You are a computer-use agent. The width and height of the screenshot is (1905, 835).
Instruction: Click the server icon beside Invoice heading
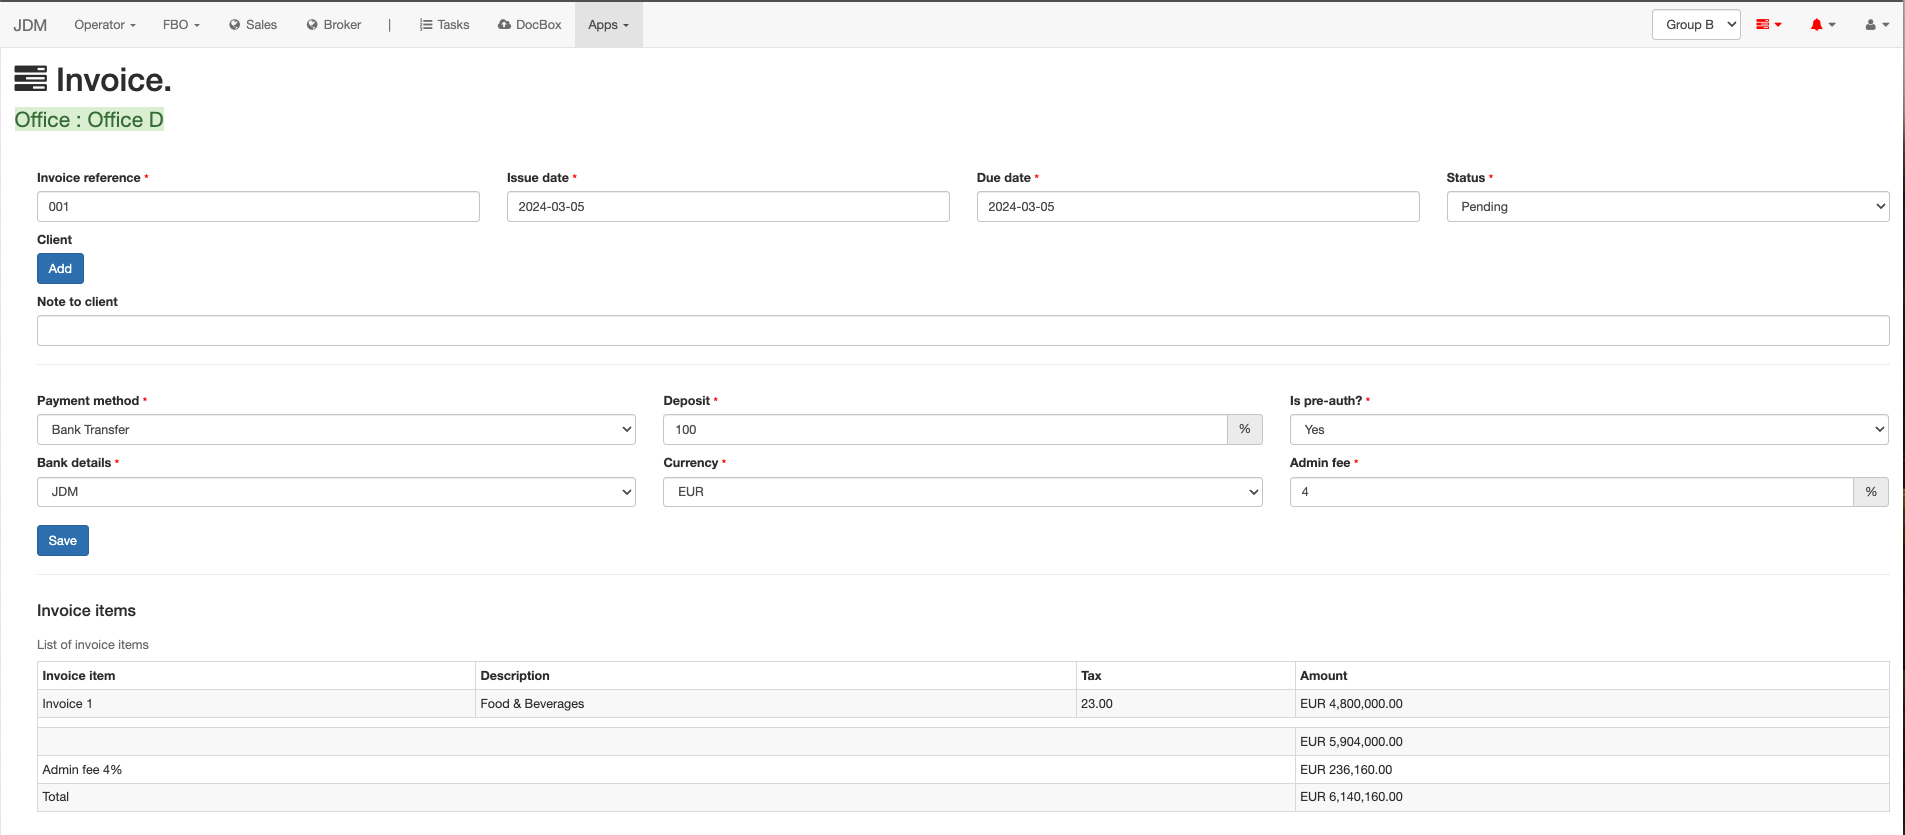(31, 79)
